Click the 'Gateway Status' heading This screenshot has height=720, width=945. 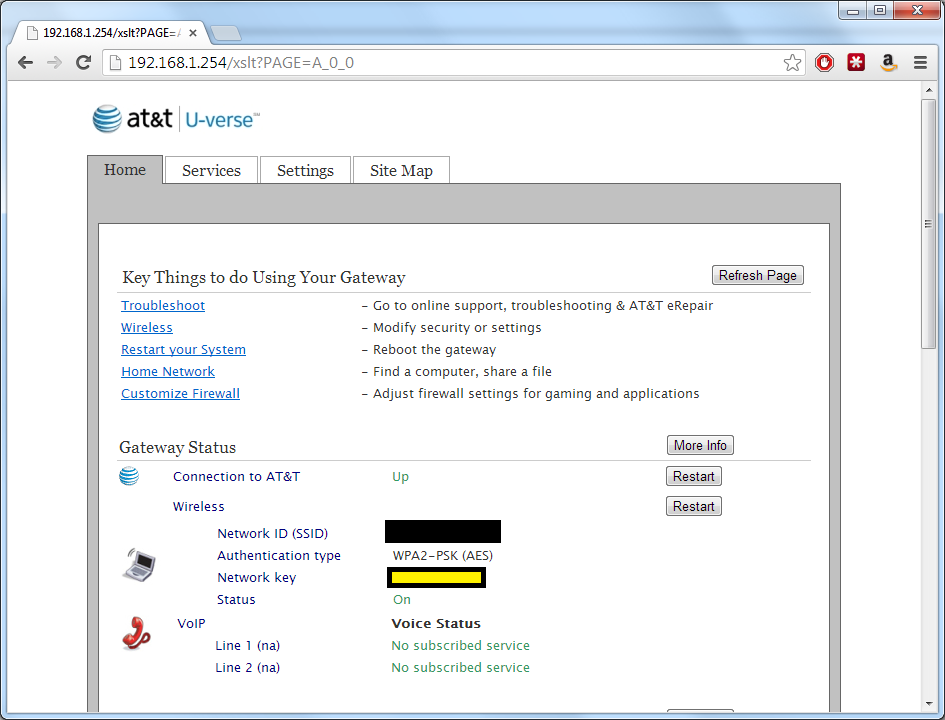pyautogui.click(x=178, y=447)
